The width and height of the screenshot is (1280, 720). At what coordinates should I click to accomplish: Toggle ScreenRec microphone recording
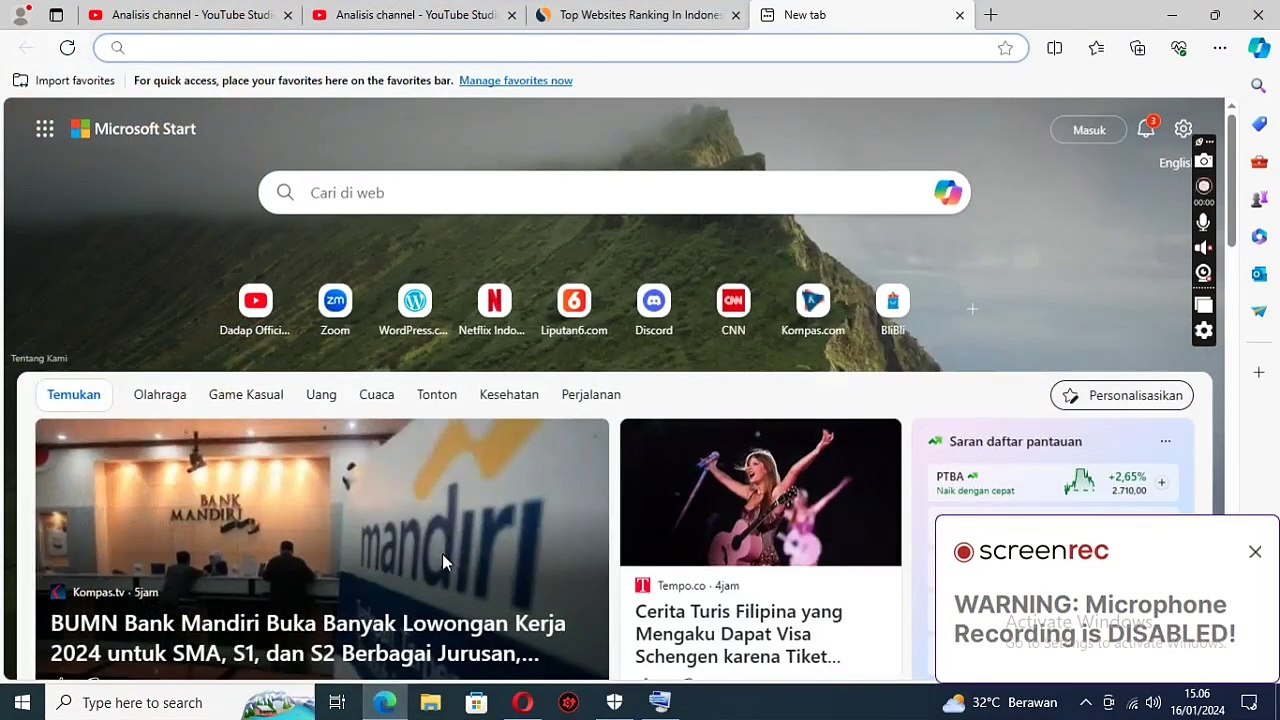coord(1204,222)
